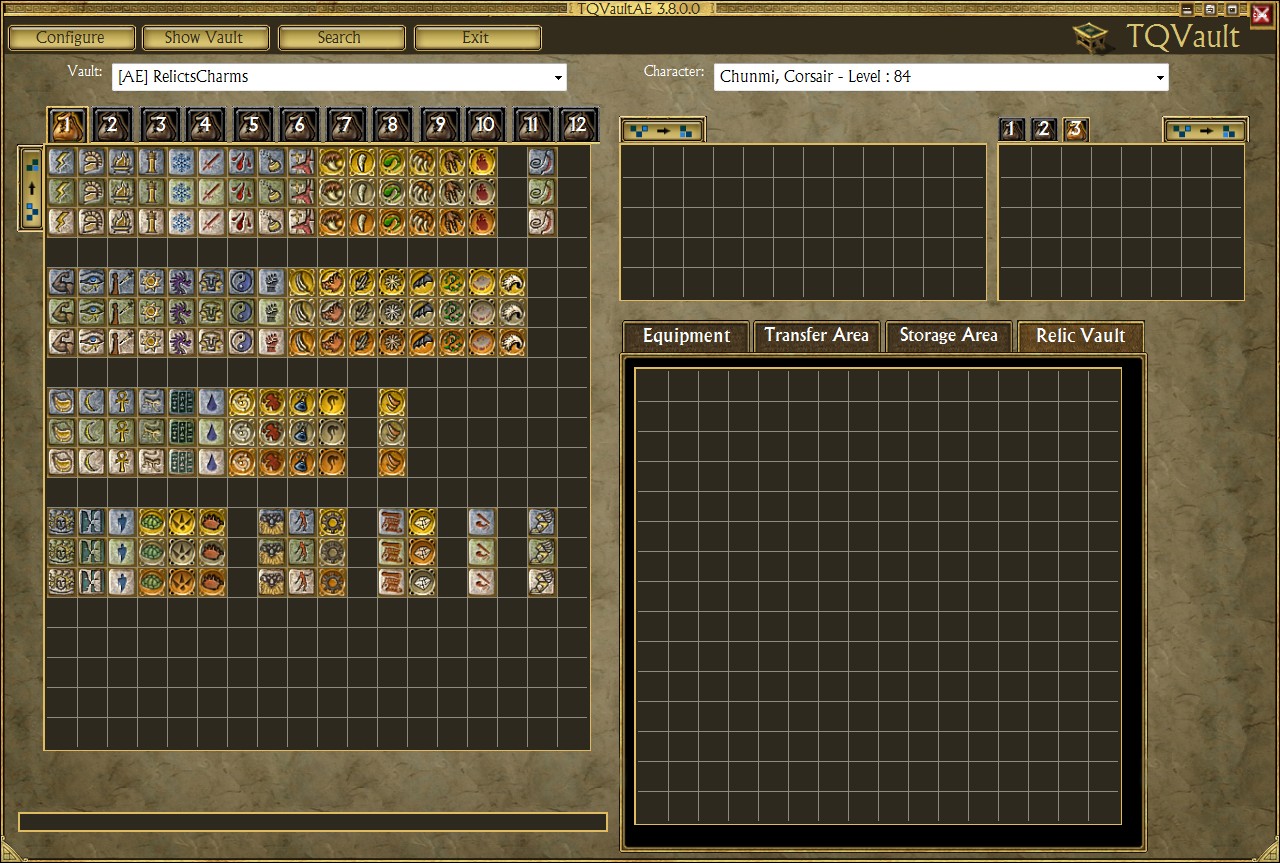Select the blue-stone purple dragon relic

[x=182, y=282]
